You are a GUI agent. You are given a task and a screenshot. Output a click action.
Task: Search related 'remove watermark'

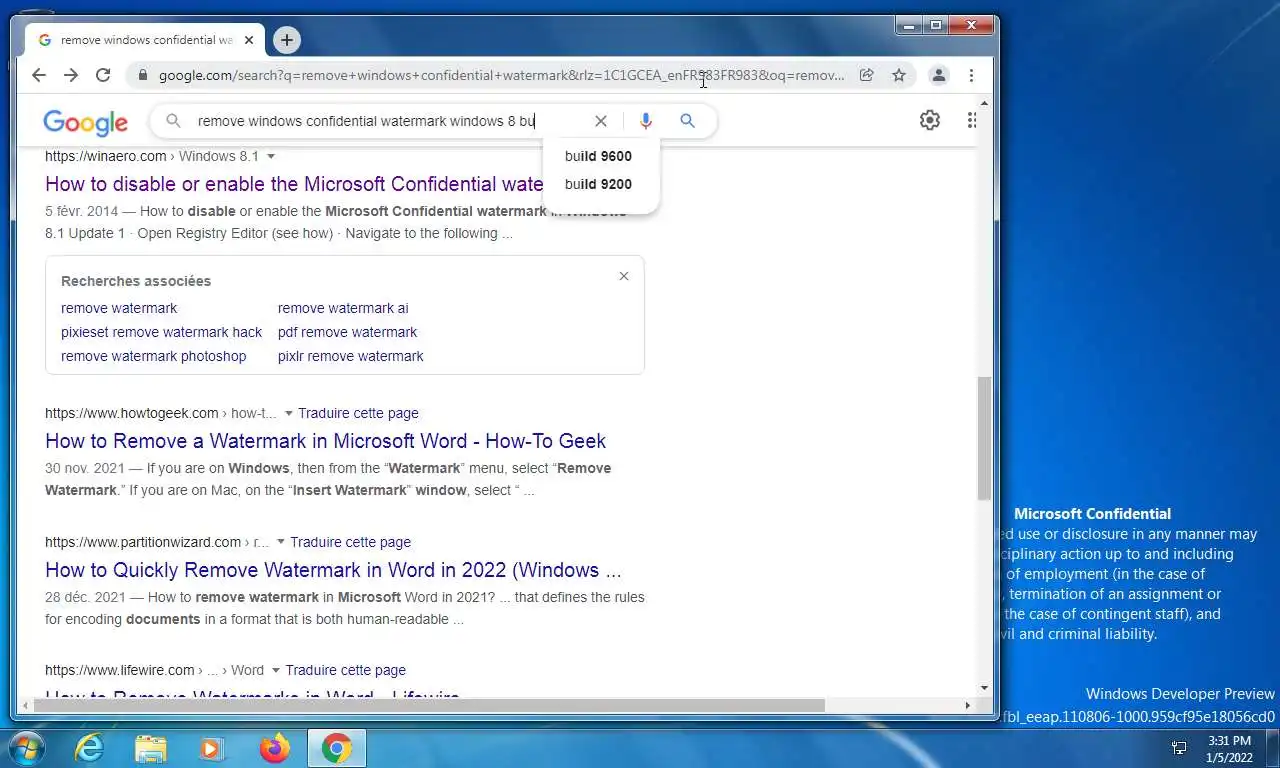(x=119, y=308)
